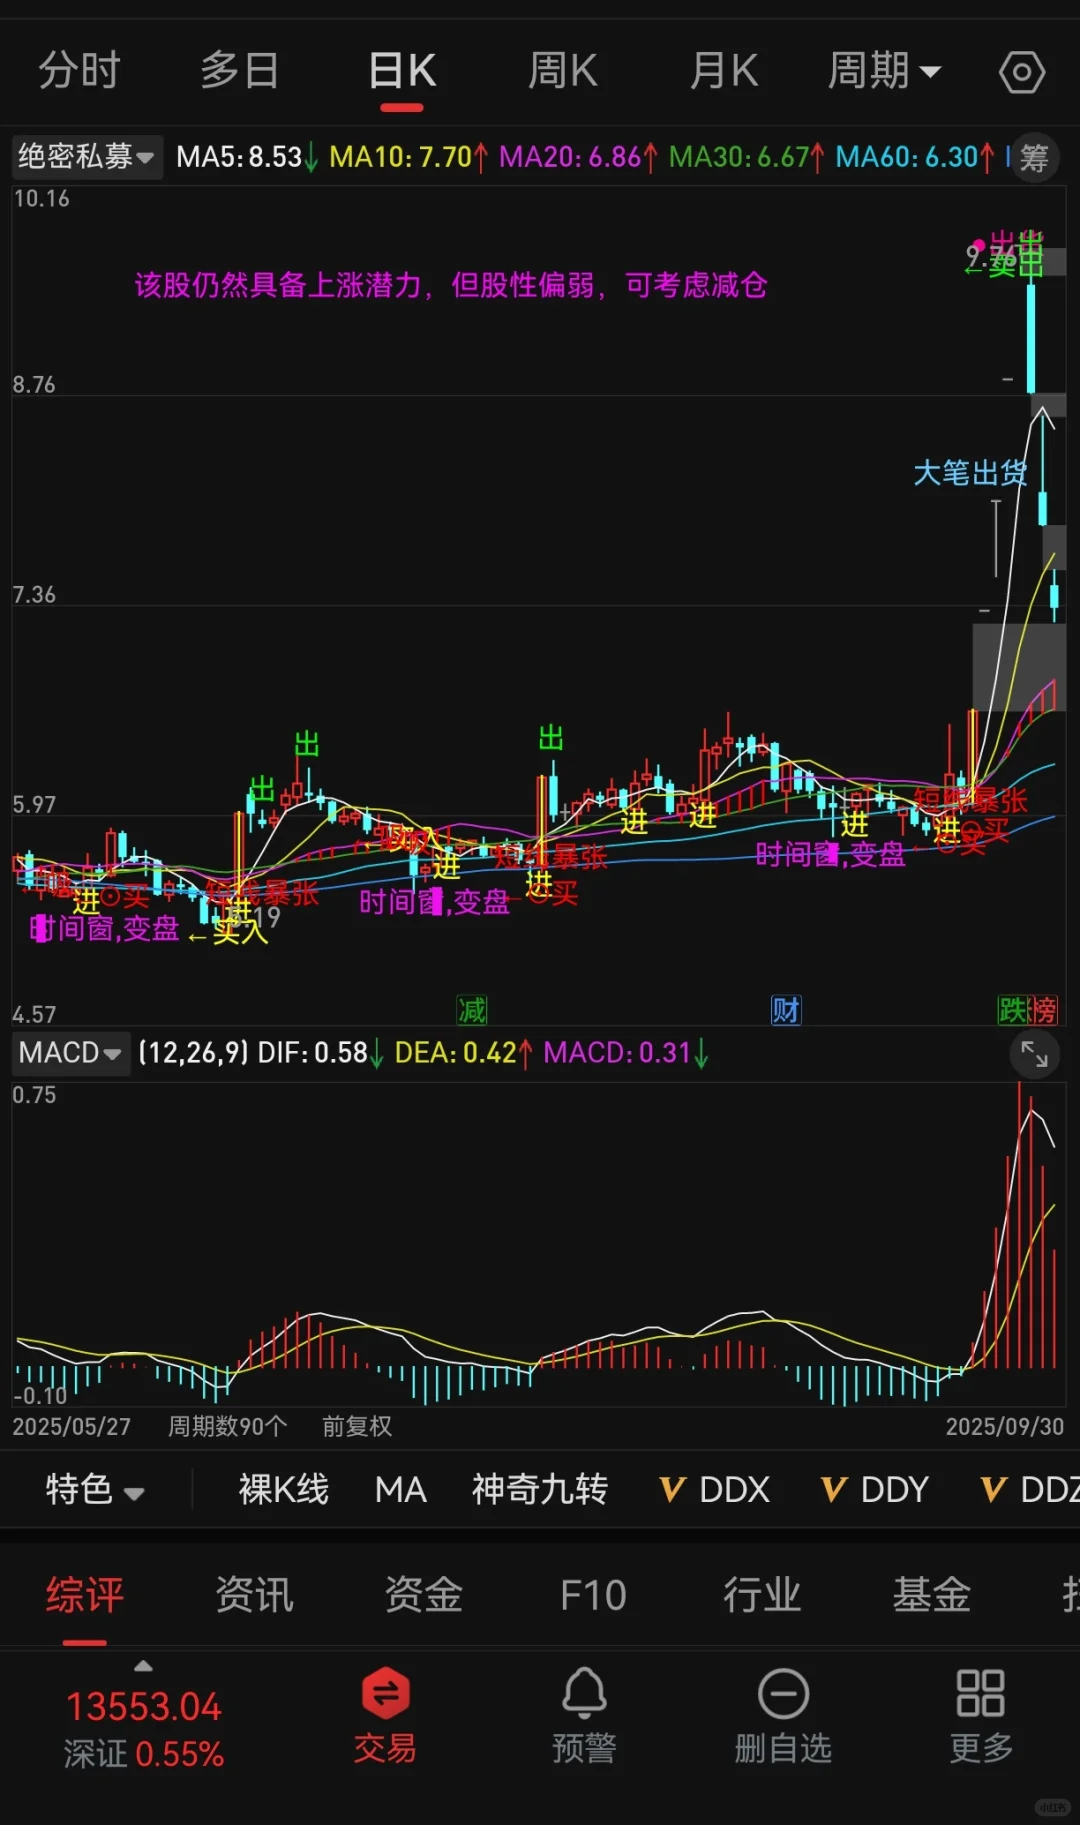Tap end date 2025/09/30

[x=1005, y=1426]
